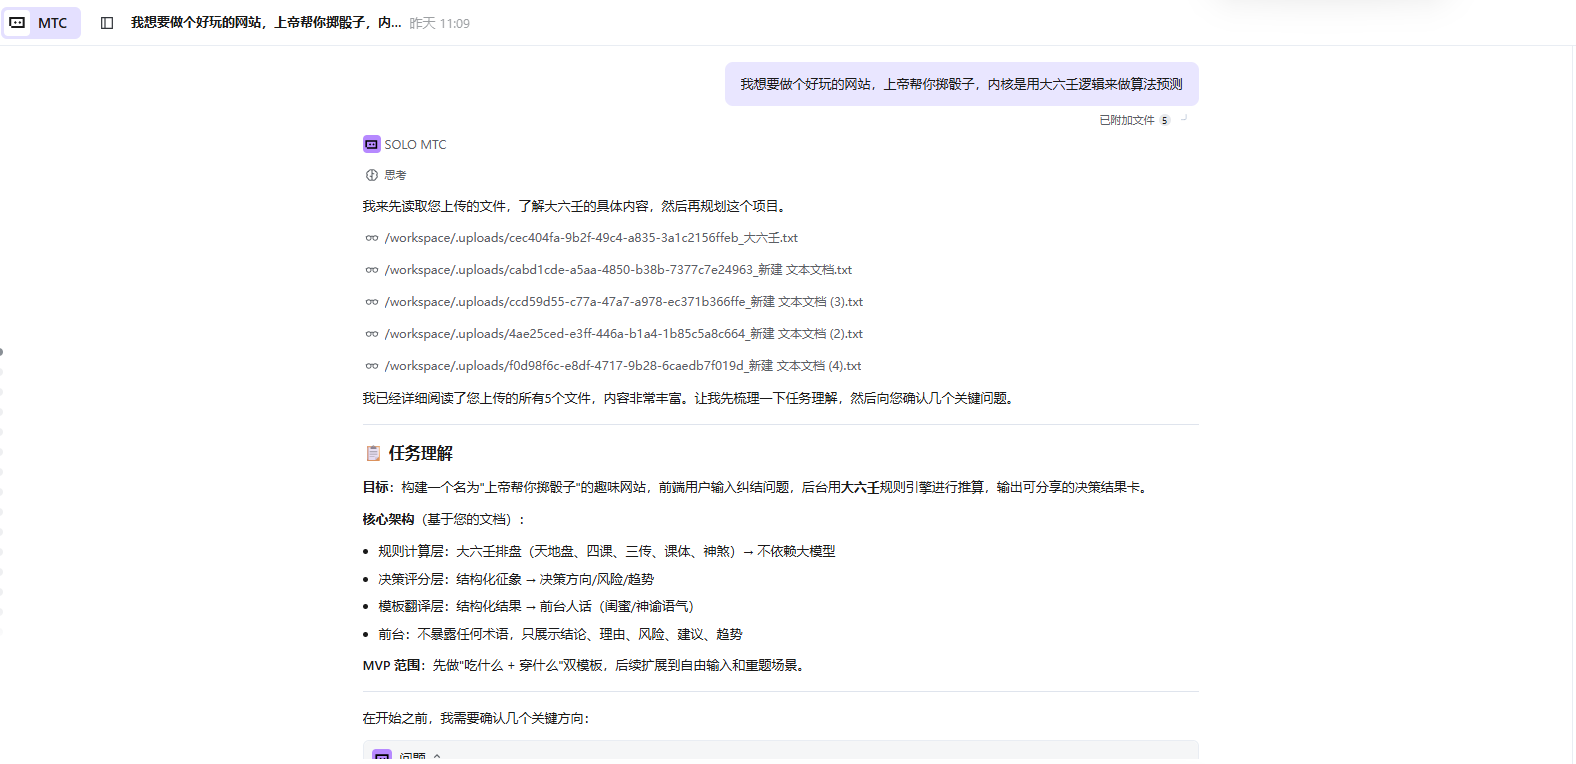This screenshot has height=764, width=1576.
Task: Click the read icon beside 新建 文本文档.txt
Action: pyautogui.click(x=372, y=270)
